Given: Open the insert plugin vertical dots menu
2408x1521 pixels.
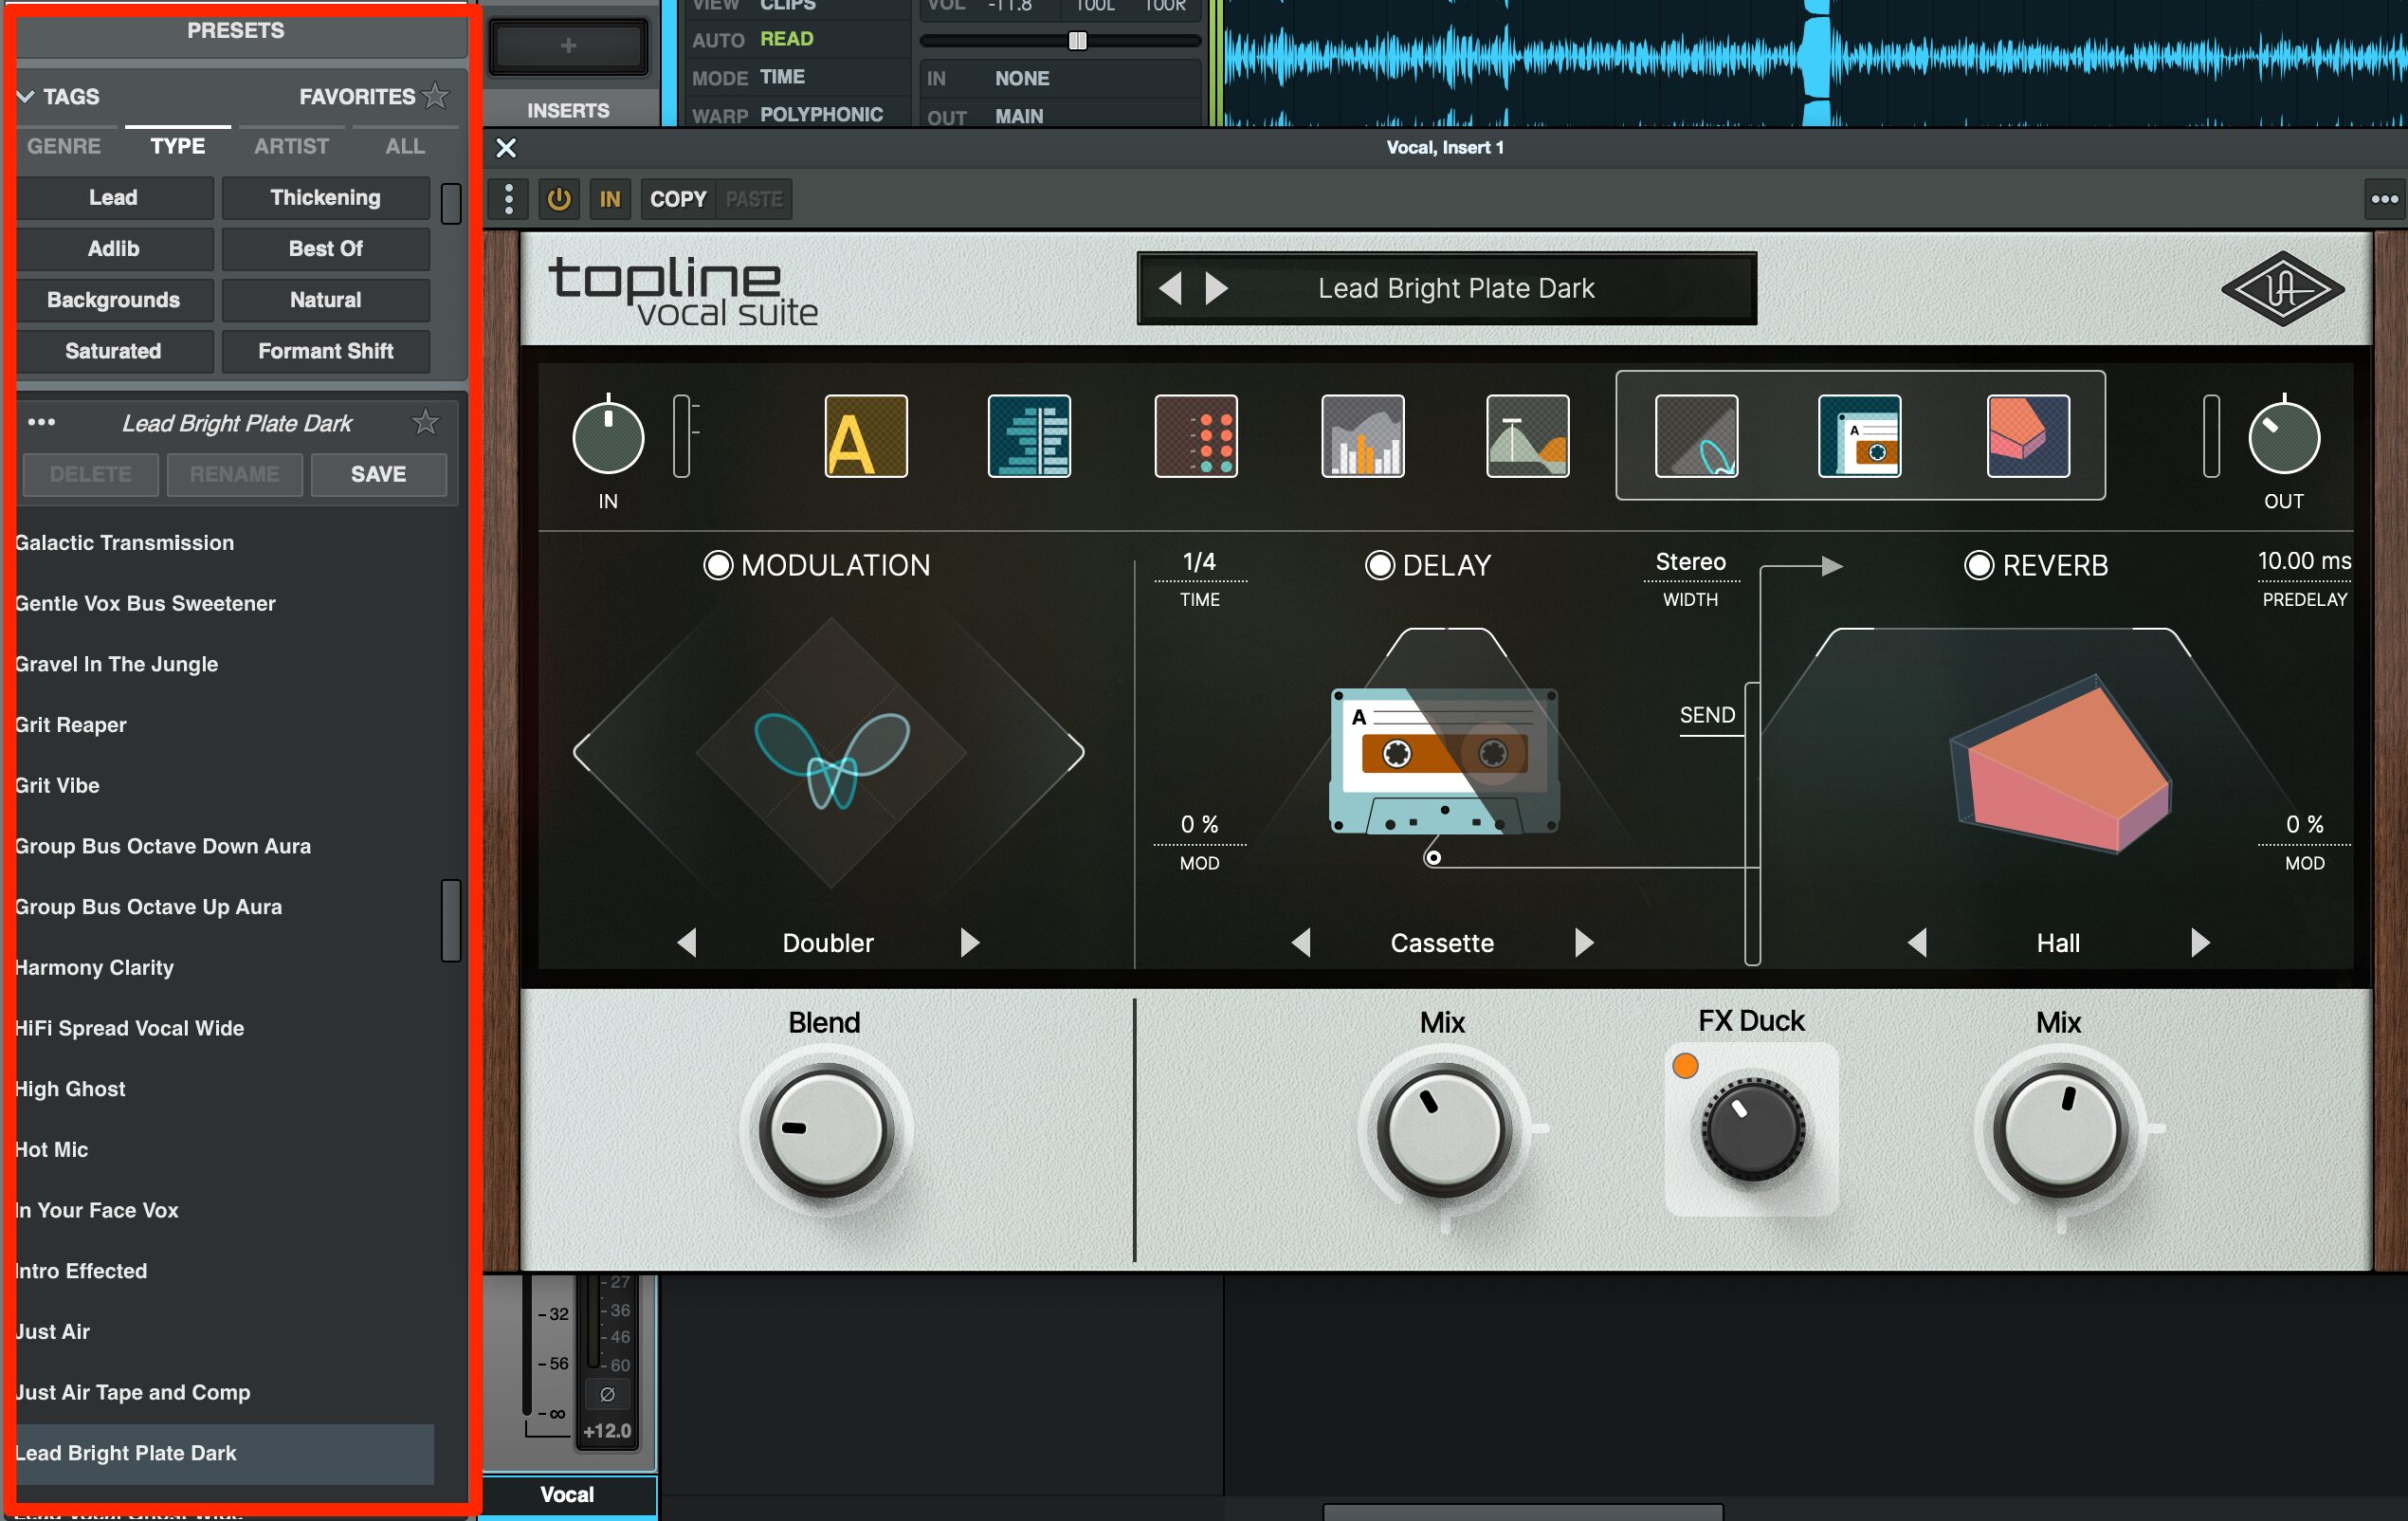Looking at the screenshot, I should pos(509,199).
